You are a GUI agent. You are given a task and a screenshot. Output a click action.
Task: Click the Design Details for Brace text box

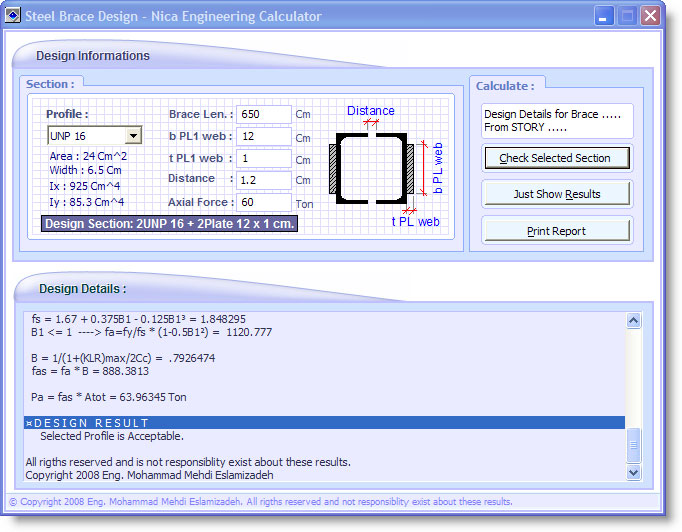556,121
